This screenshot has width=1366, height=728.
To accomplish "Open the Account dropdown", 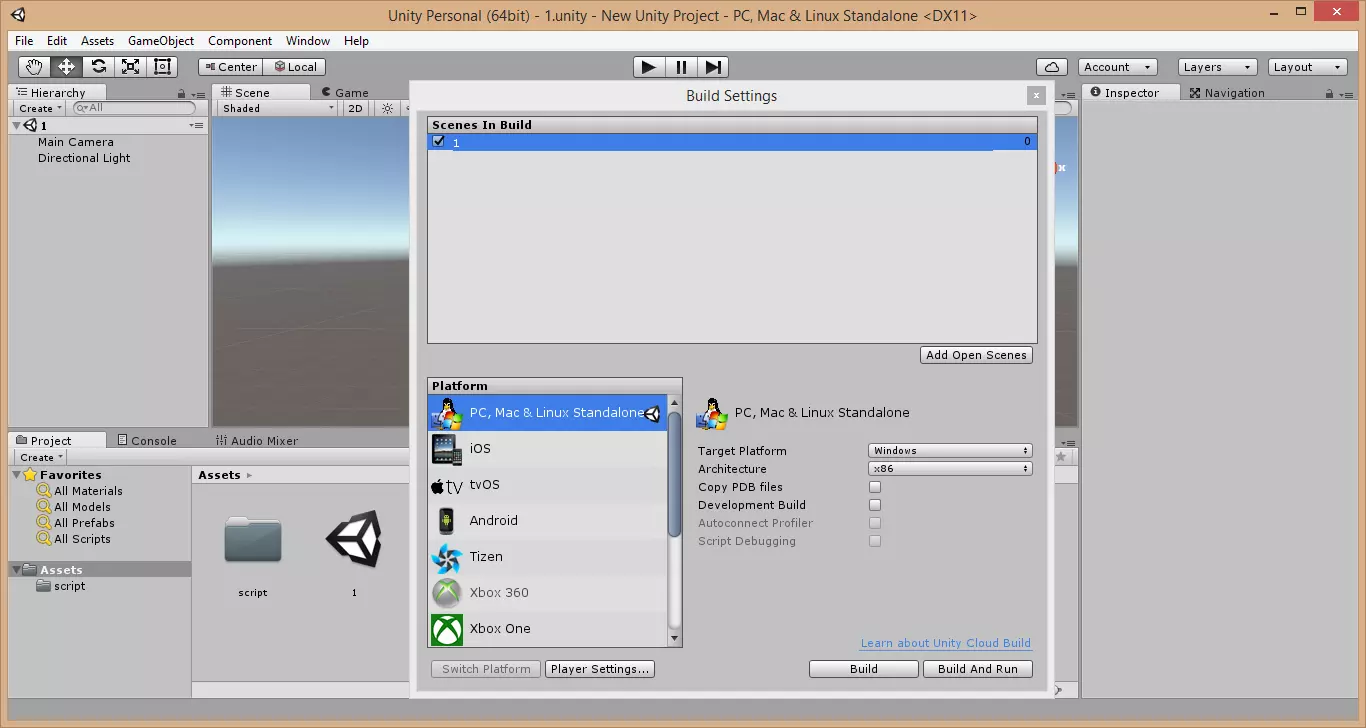I will pos(1118,67).
